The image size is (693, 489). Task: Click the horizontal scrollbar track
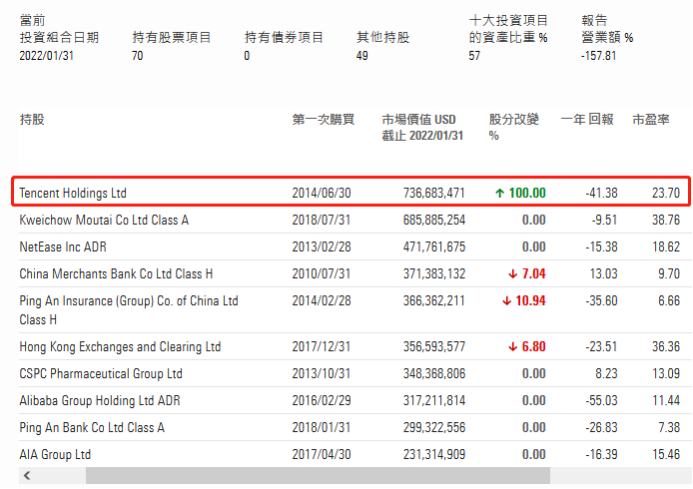pos(300,475)
